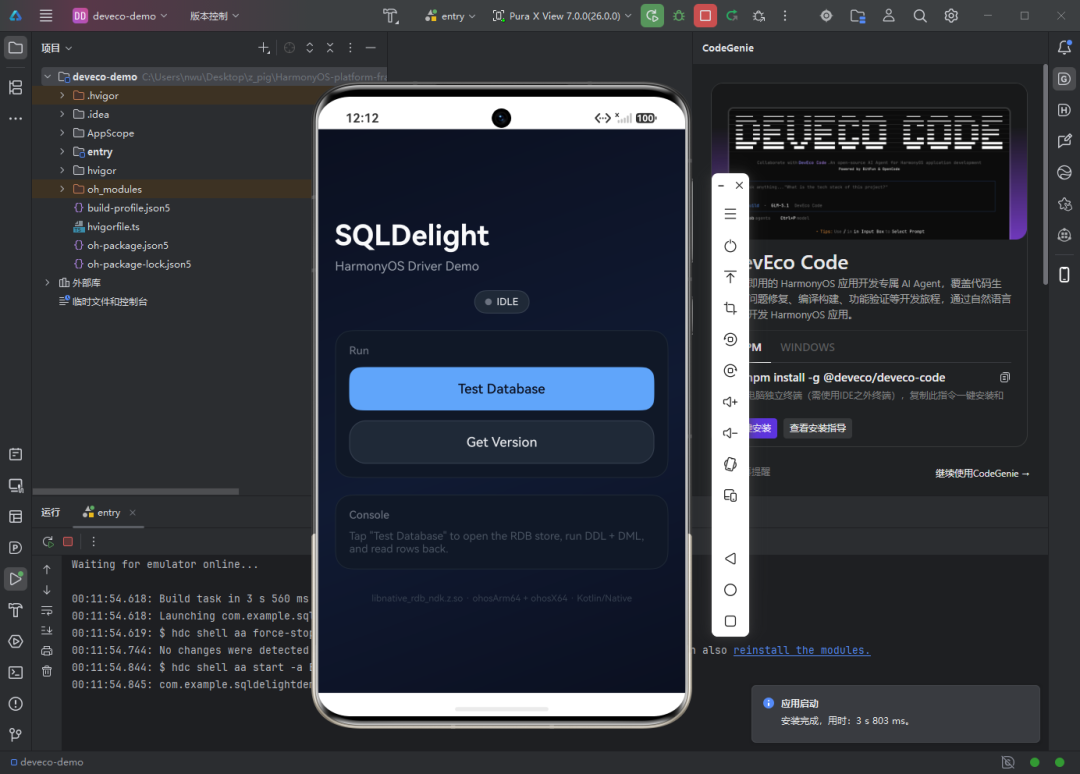Expand the oh_modules folder
Image resolution: width=1080 pixels, height=774 pixels.
(x=62, y=189)
